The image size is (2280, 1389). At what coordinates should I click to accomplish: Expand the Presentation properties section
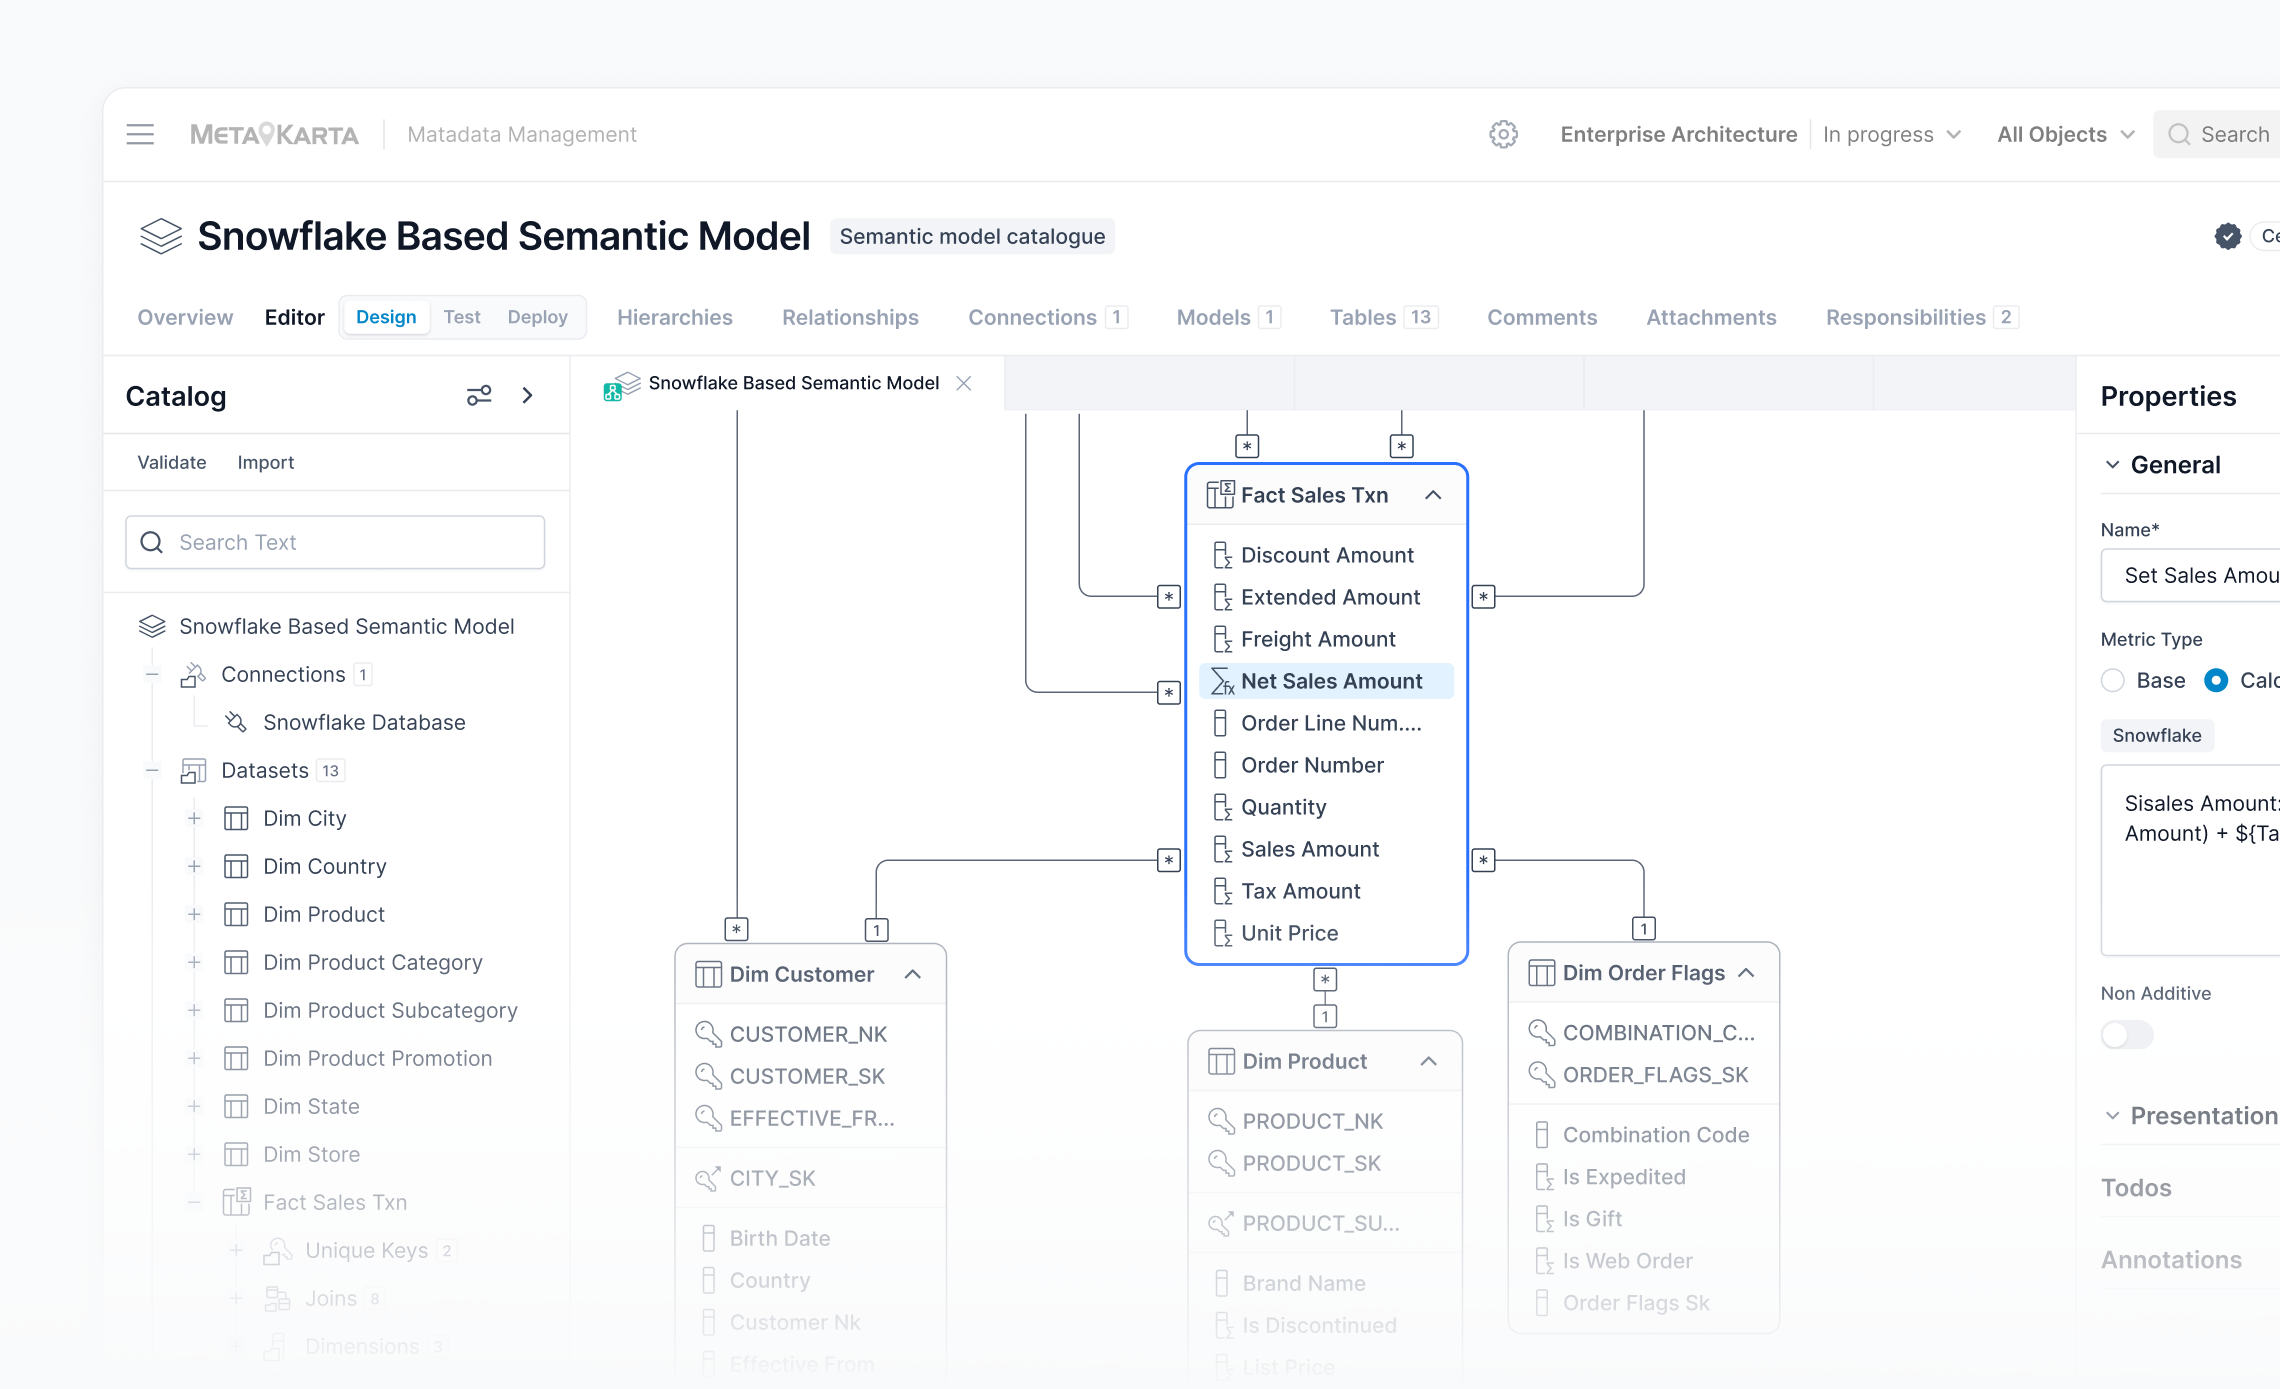point(2112,1116)
